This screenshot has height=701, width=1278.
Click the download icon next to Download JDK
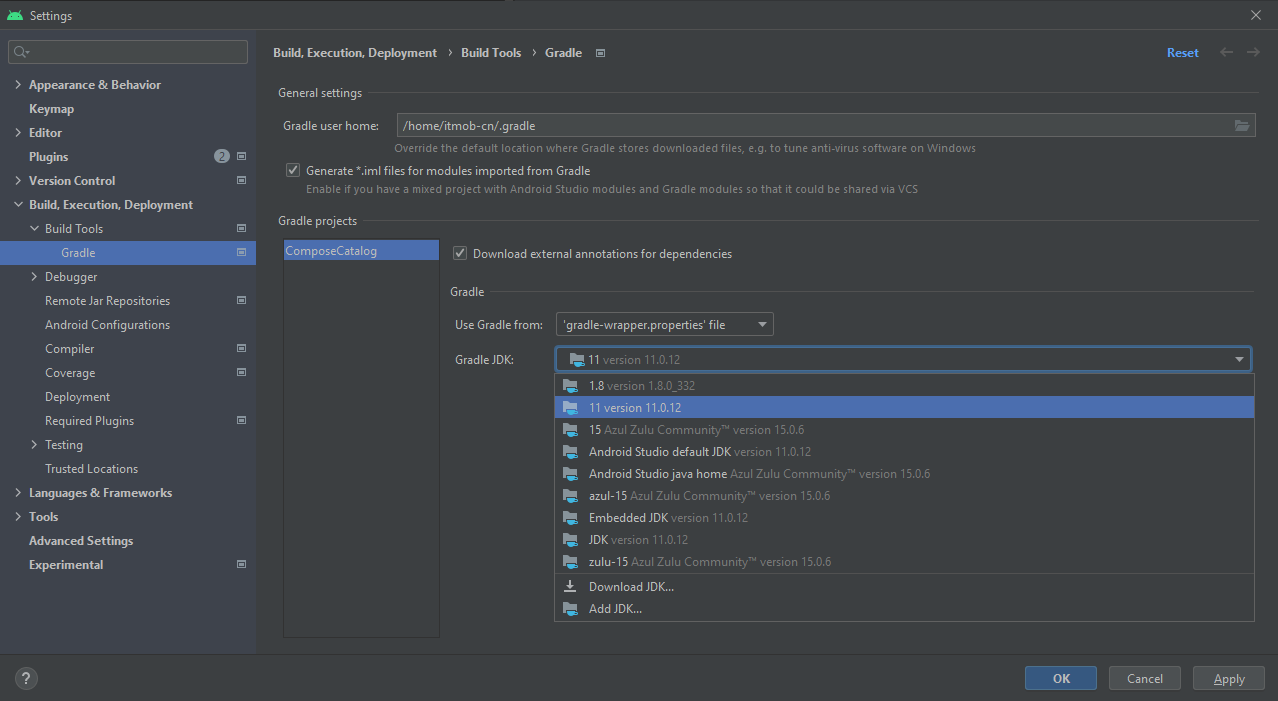pyautogui.click(x=570, y=587)
